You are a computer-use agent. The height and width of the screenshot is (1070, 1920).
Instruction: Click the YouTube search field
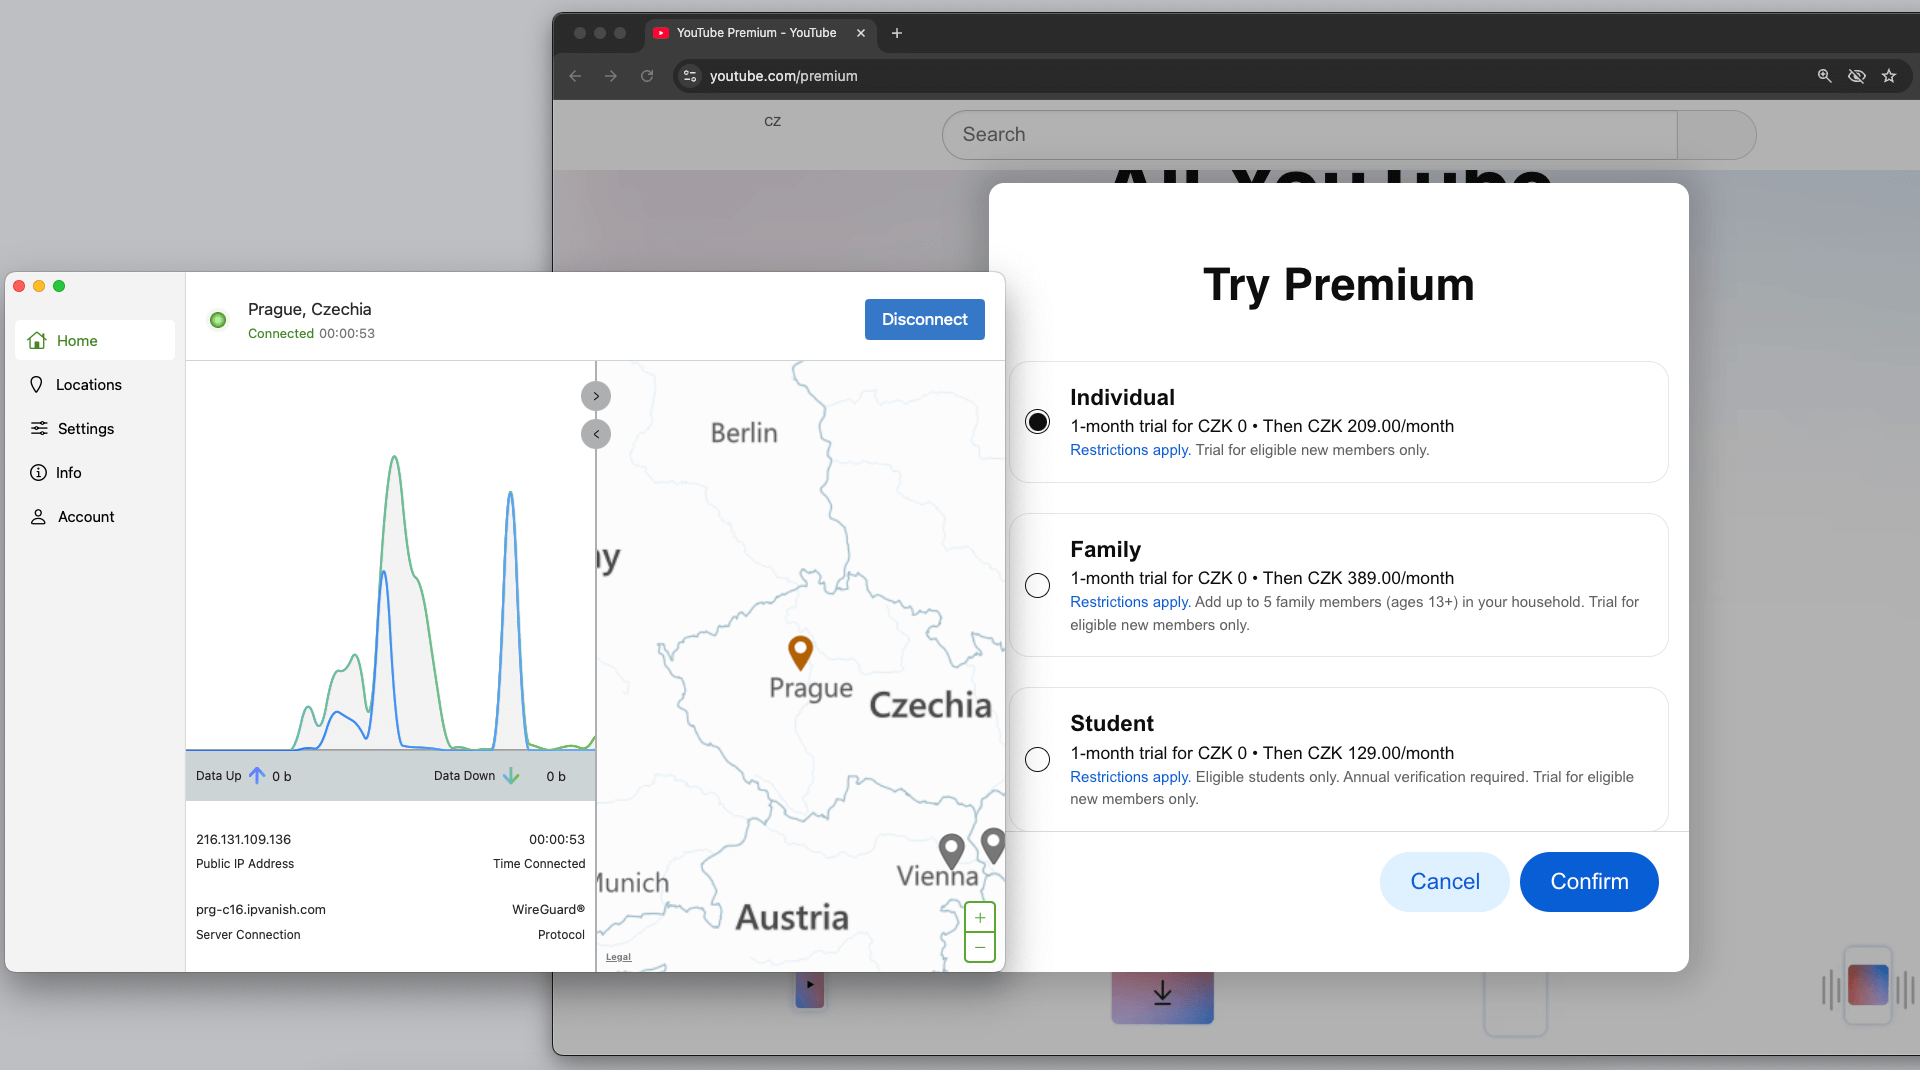point(1309,135)
